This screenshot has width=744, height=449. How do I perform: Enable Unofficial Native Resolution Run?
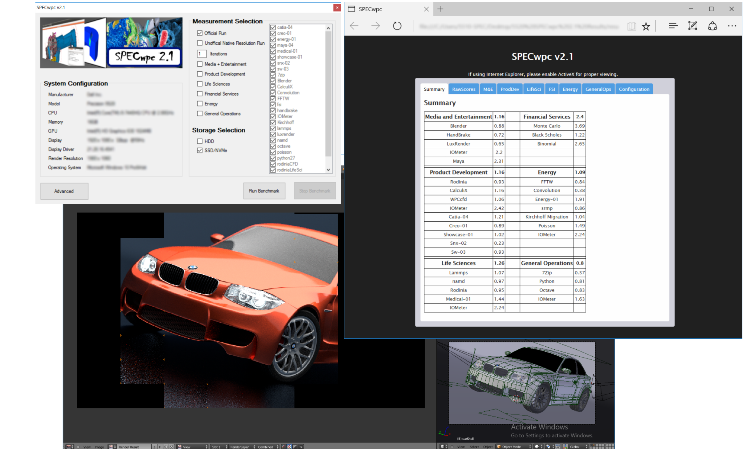(x=200, y=44)
